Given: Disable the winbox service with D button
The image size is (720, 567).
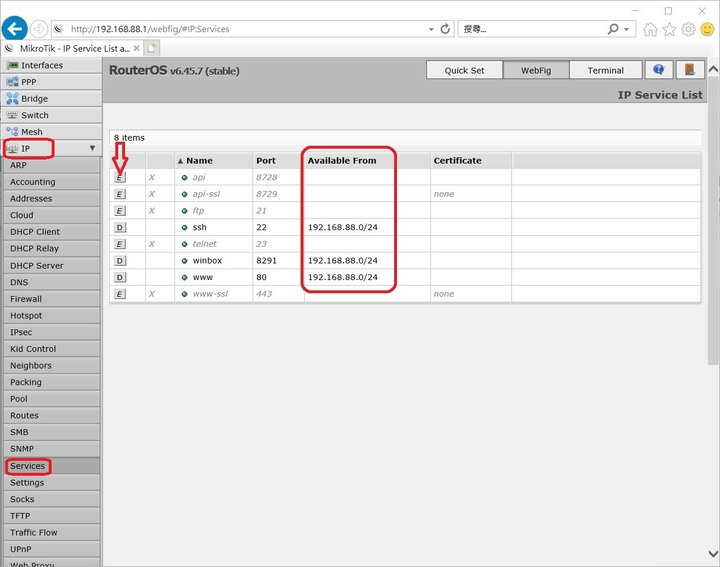Looking at the screenshot, I should point(119,261).
